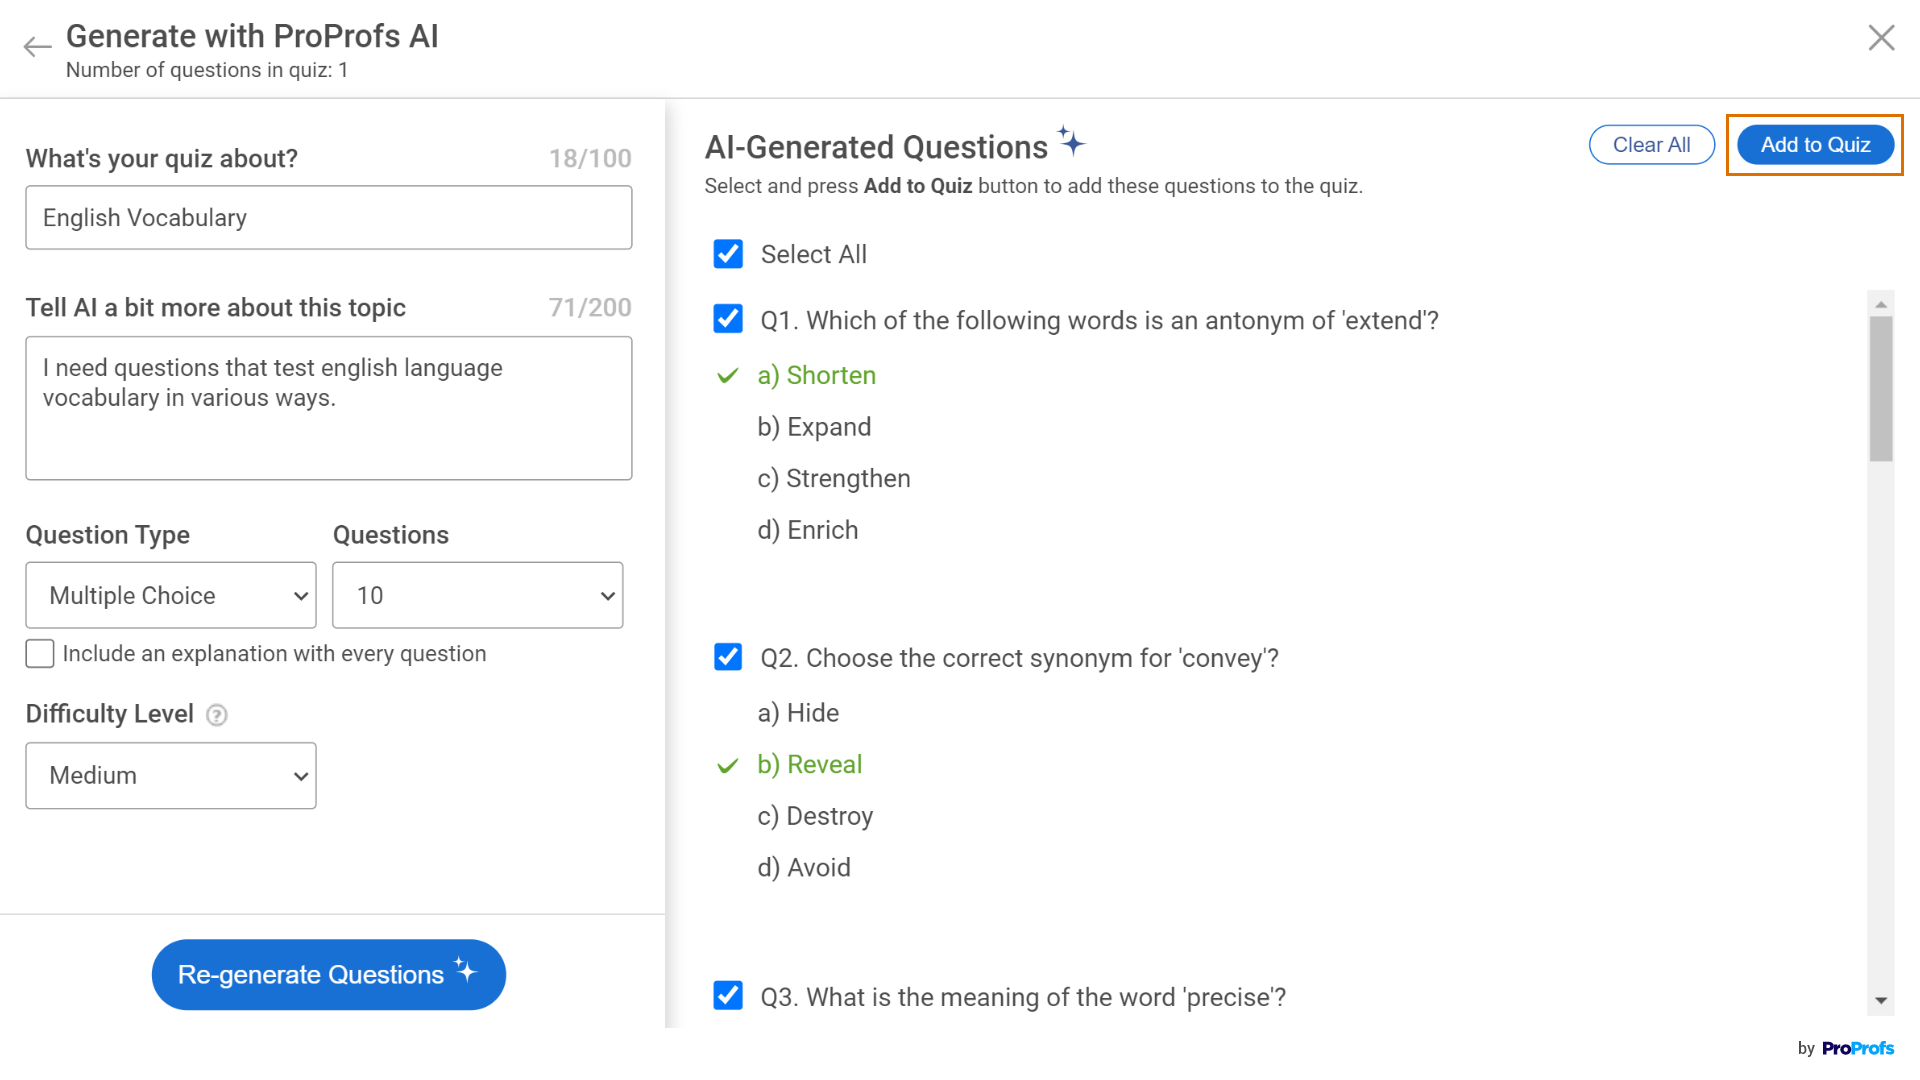Viewport: 1920px width, 1080px height.
Task: Click the sparkle icon beside AI-Generated Questions
Action: click(1071, 141)
